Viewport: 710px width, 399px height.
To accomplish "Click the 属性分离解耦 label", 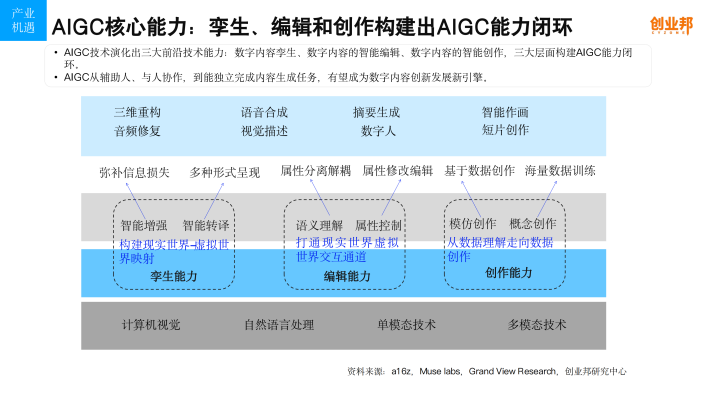I will [316, 171].
